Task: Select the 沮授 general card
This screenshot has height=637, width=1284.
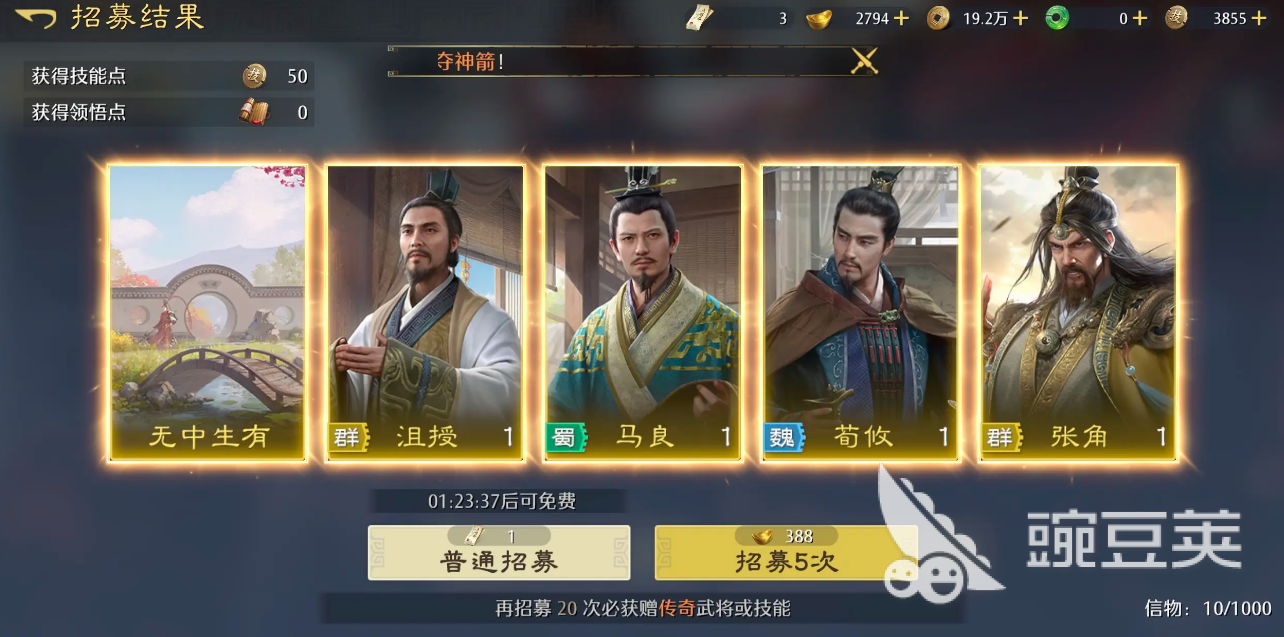Action: (425, 313)
